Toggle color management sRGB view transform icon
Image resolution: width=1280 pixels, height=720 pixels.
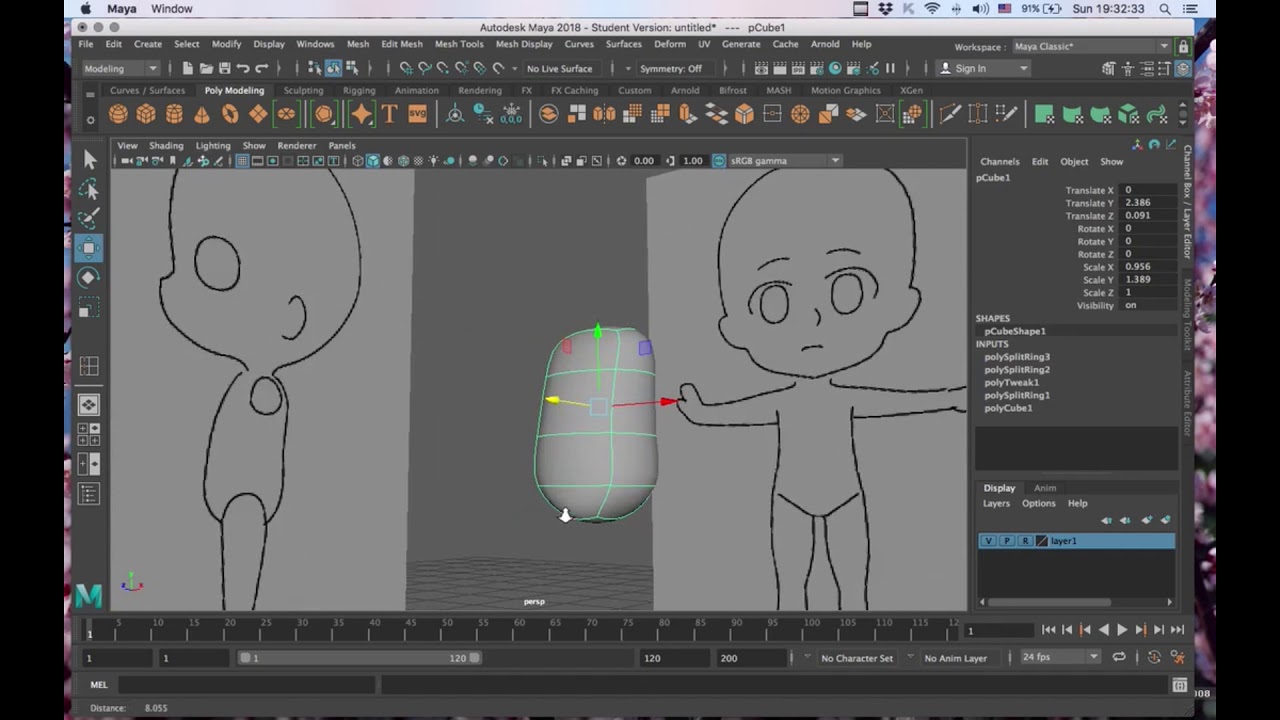point(718,161)
